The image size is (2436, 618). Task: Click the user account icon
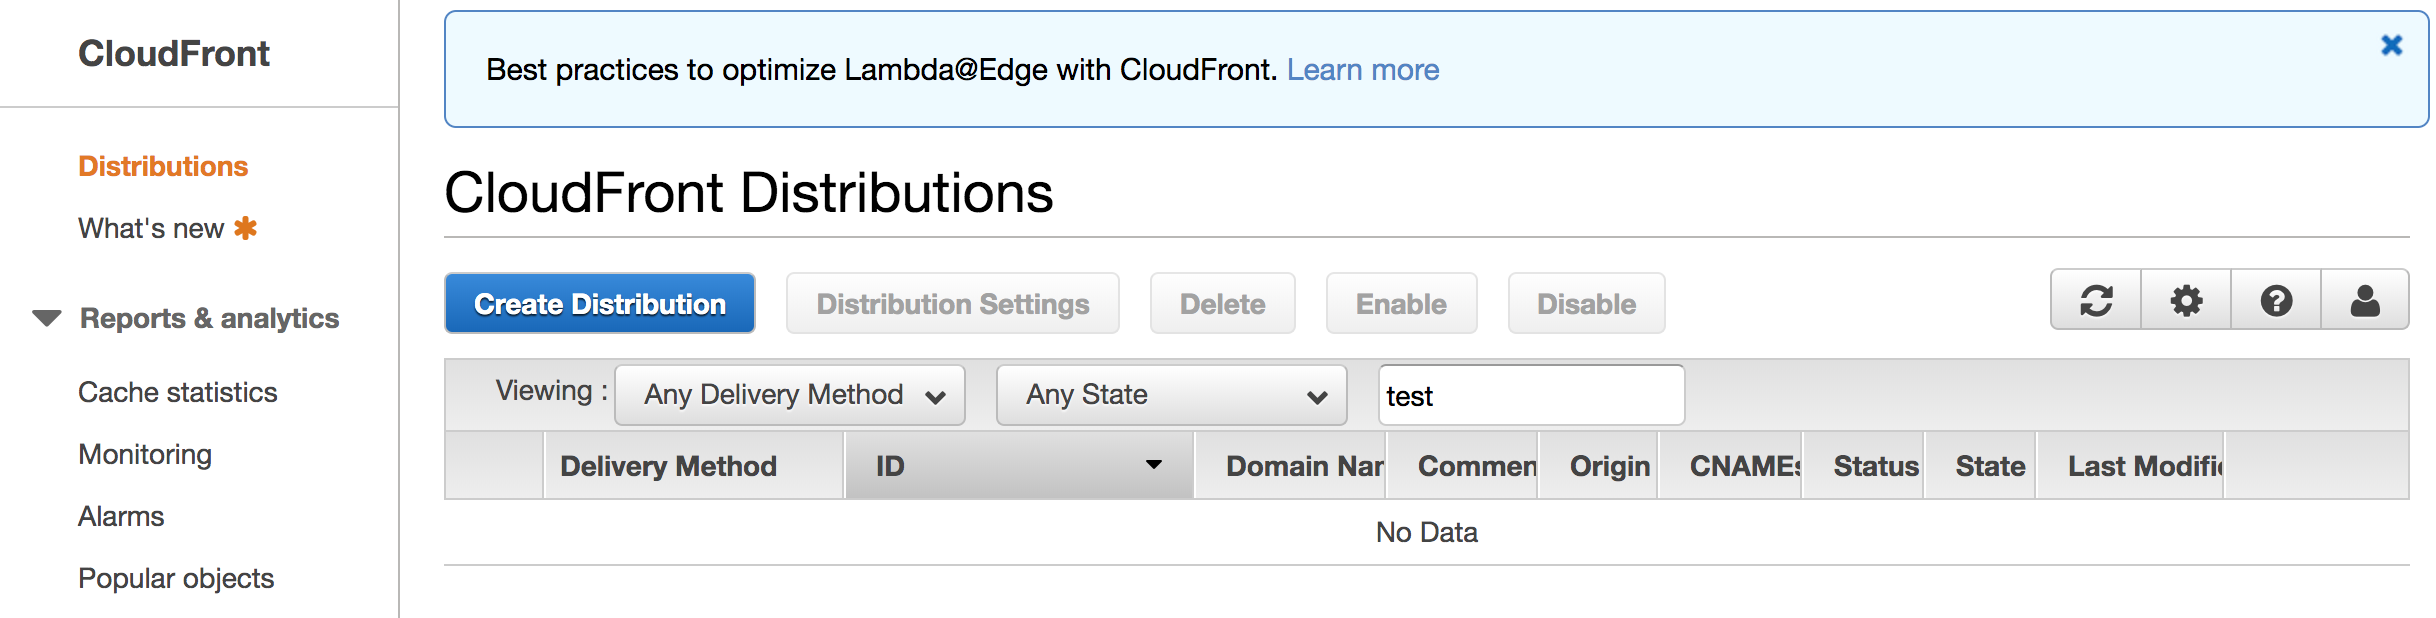point(2365,300)
